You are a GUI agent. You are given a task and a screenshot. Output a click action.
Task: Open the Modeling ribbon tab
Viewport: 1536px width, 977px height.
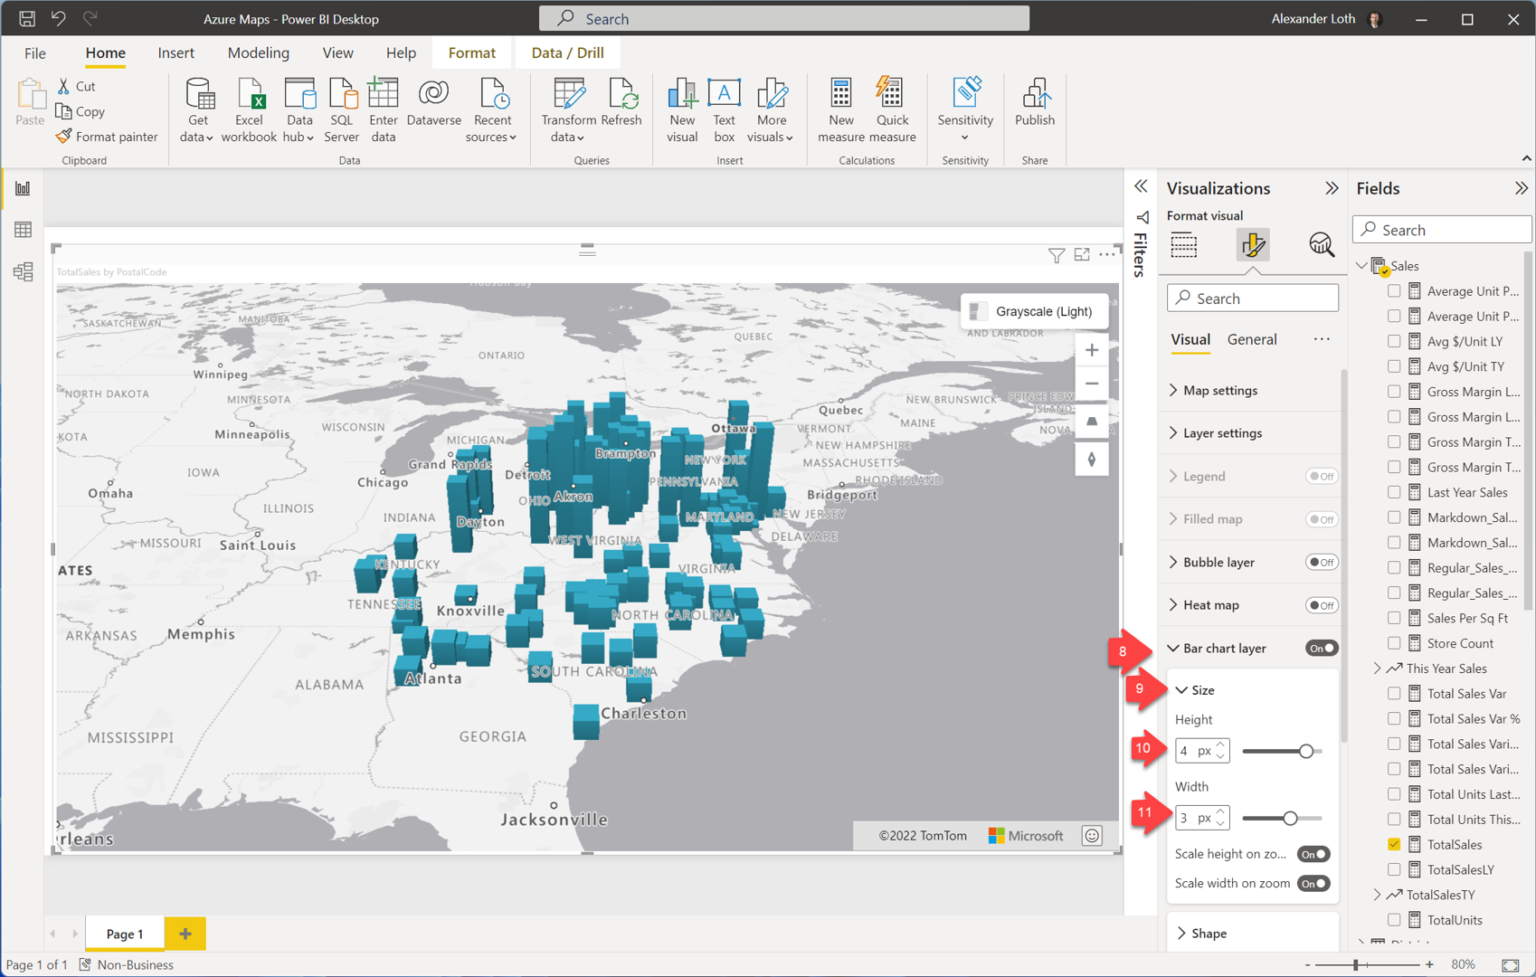click(258, 53)
